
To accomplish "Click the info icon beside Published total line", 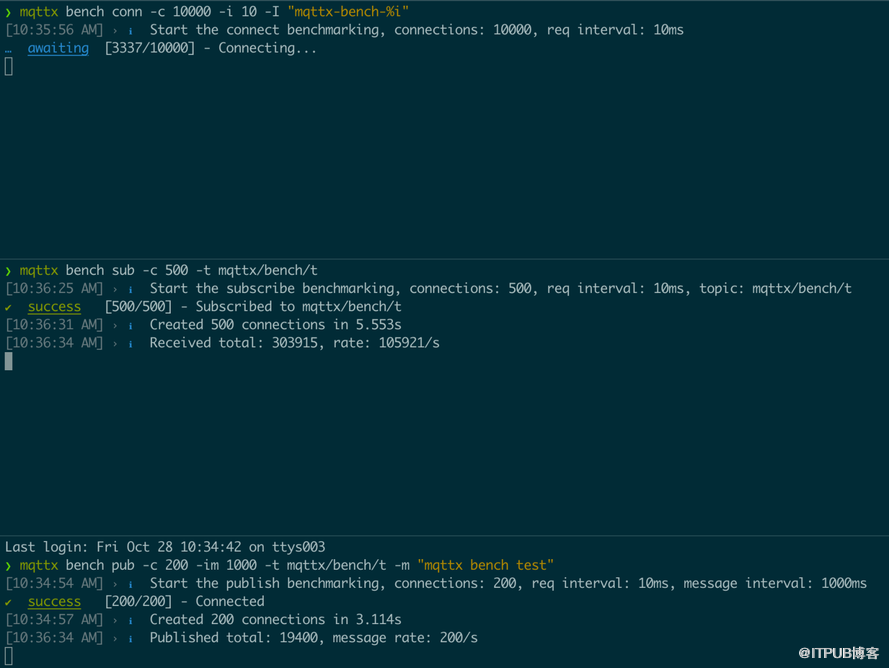I will coord(130,638).
